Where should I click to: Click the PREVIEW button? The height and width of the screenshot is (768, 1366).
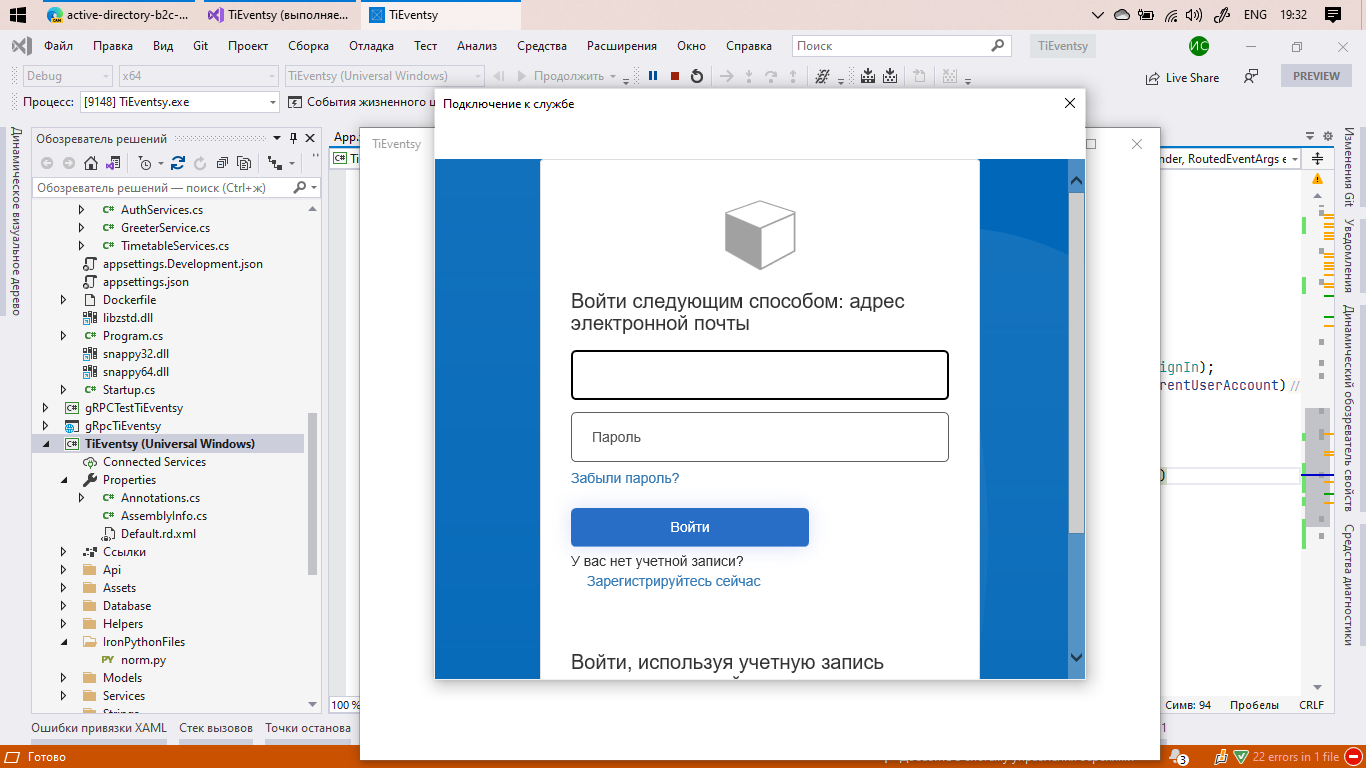click(x=1316, y=76)
